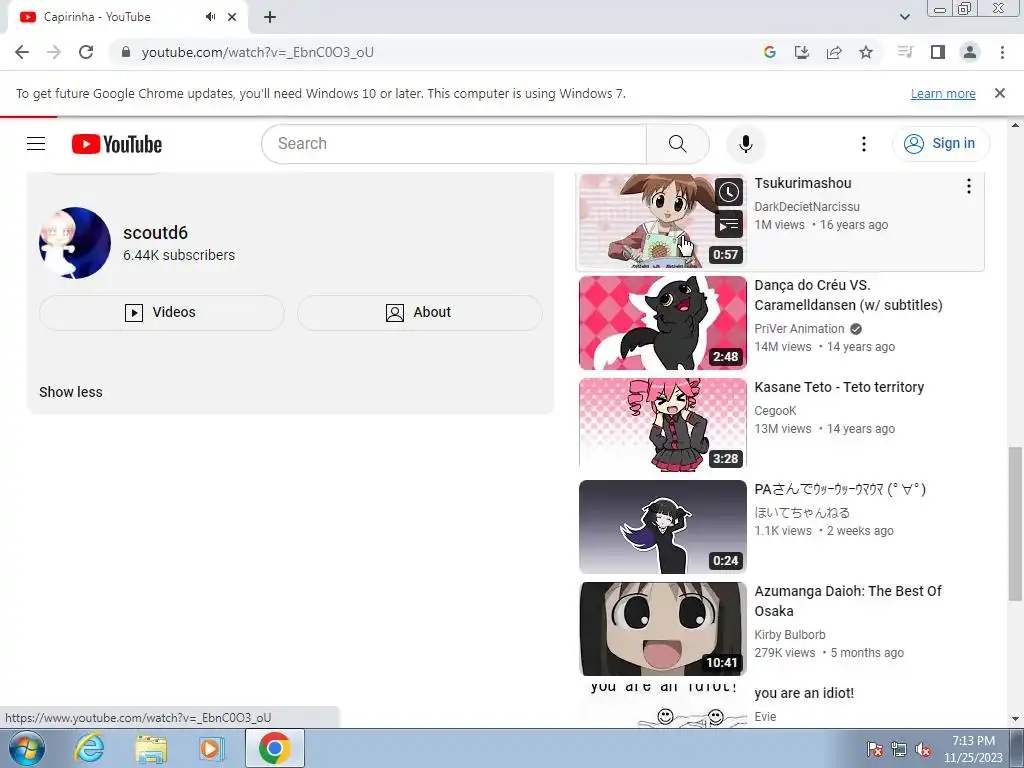Open media controls in Chrome toolbar

pos(905,52)
